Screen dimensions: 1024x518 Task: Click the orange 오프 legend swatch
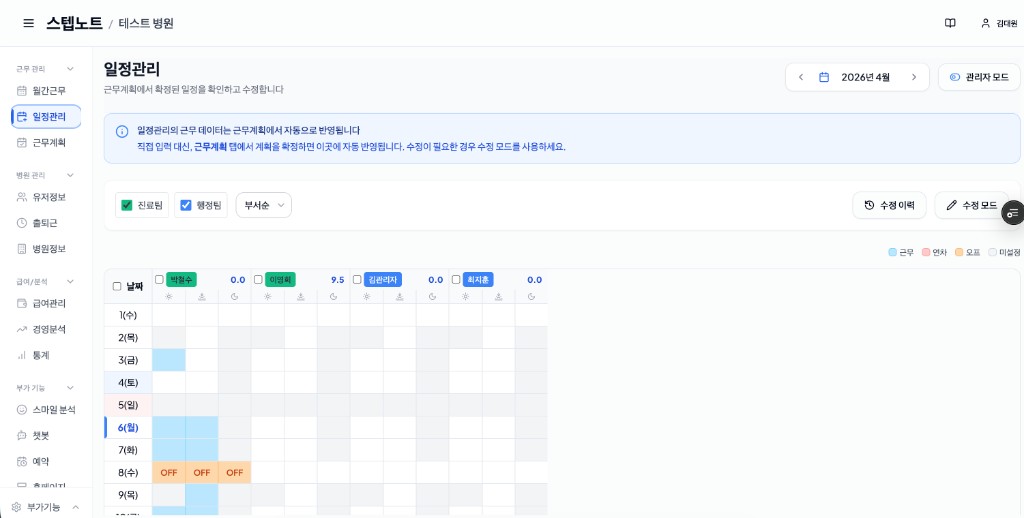click(959, 252)
